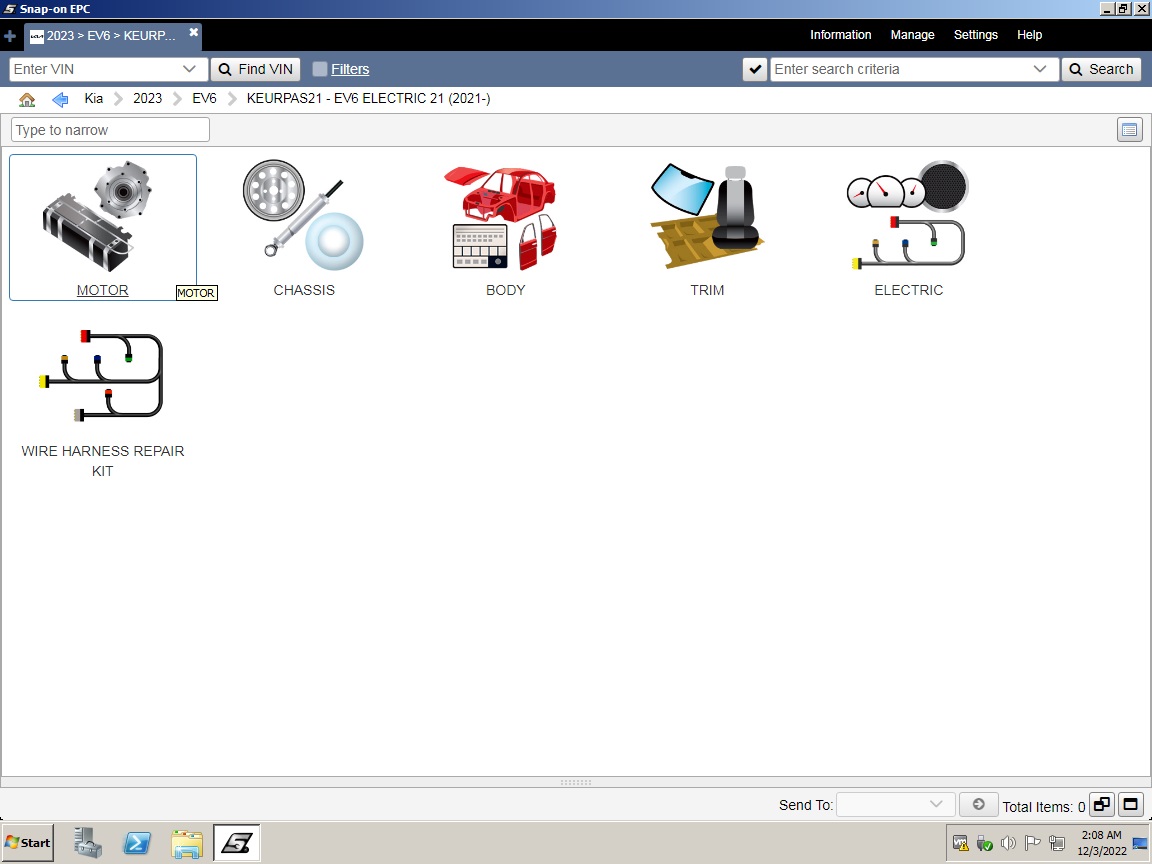This screenshot has height=864, width=1152.
Task: Click the Find VIN button
Action: pyautogui.click(x=256, y=69)
